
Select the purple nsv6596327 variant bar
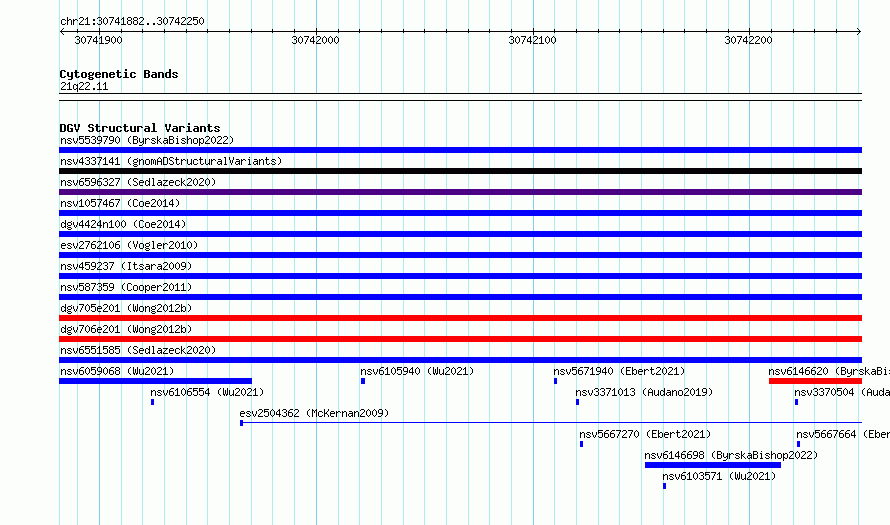pos(460,192)
